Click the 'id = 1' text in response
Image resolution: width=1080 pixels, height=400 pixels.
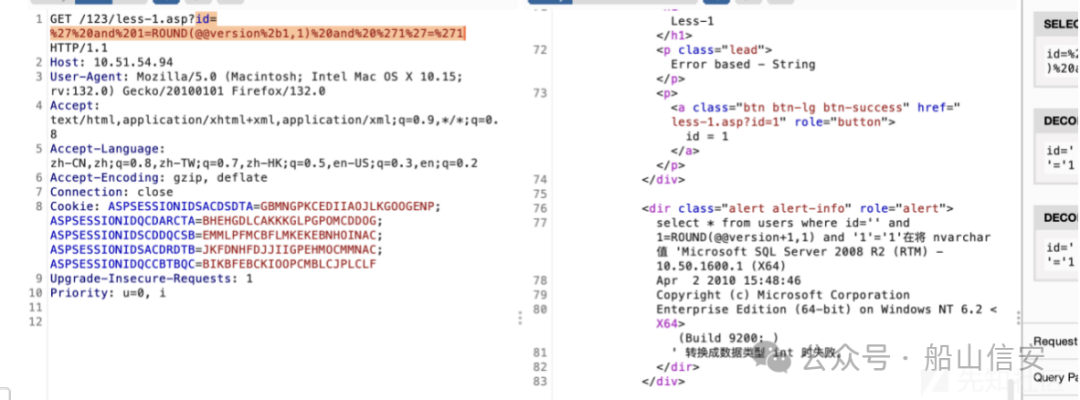point(707,136)
